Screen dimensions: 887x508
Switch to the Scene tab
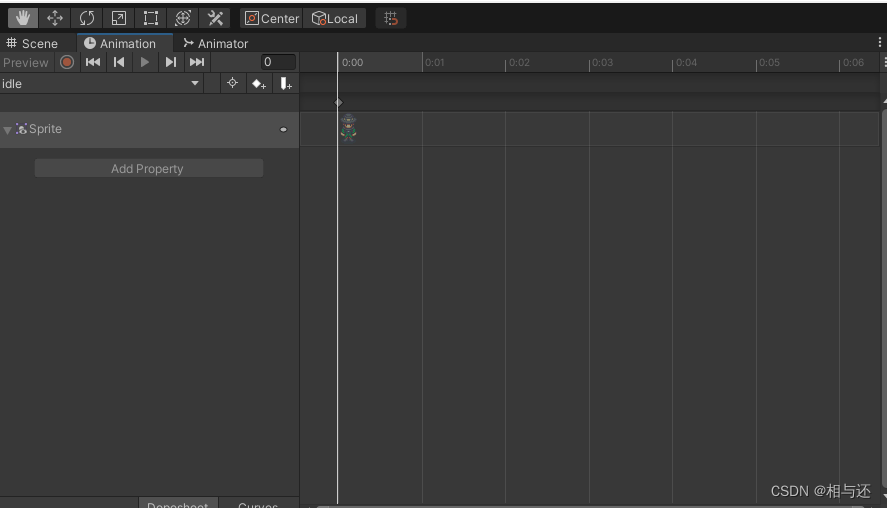pos(32,44)
